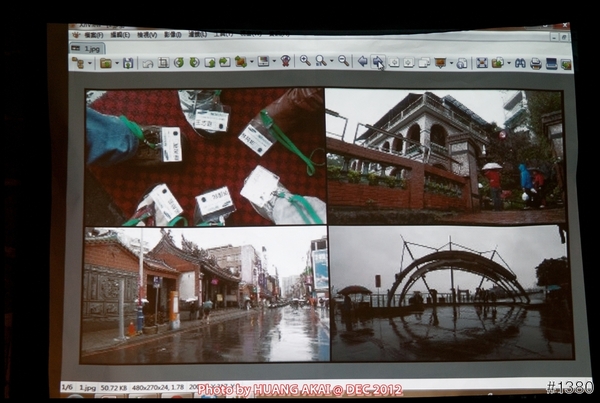Image resolution: width=600 pixels, height=403 pixels.
Task: Expand the zoom level dropdown arrow
Action: coord(331,61)
